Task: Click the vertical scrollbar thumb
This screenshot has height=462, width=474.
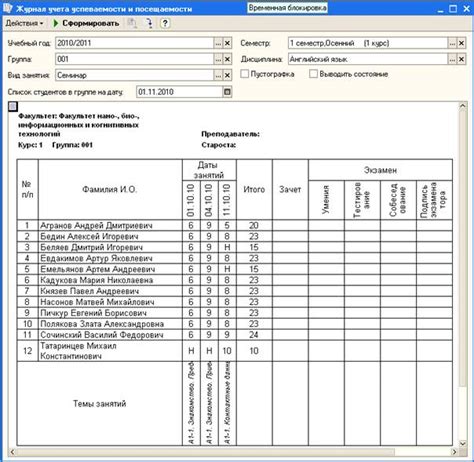Action: pyautogui.click(x=462, y=247)
